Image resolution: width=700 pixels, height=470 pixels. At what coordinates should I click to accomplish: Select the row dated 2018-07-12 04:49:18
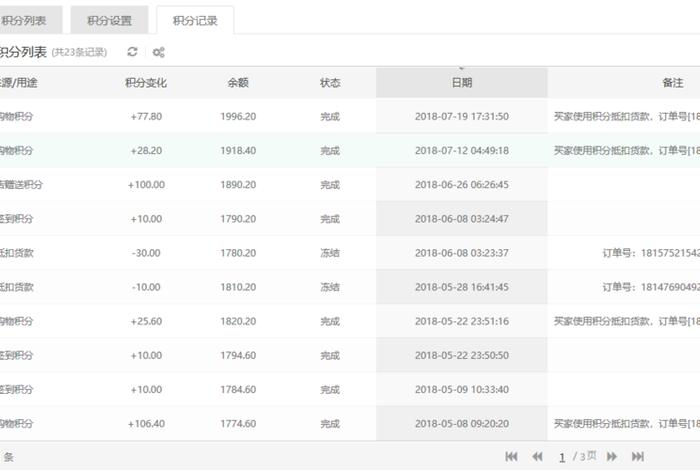(x=350, y=150)
